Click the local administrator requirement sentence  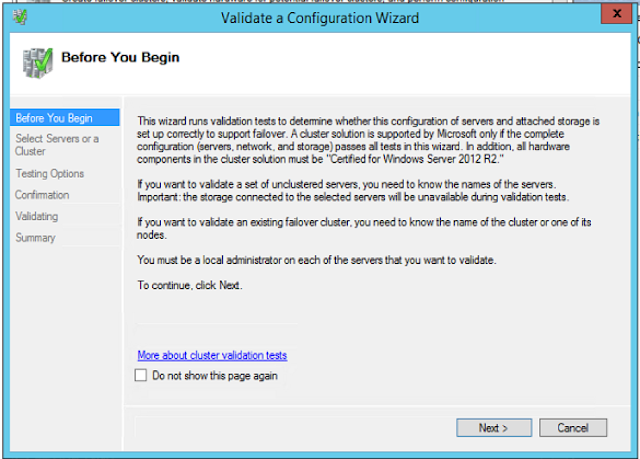(317, 260)
